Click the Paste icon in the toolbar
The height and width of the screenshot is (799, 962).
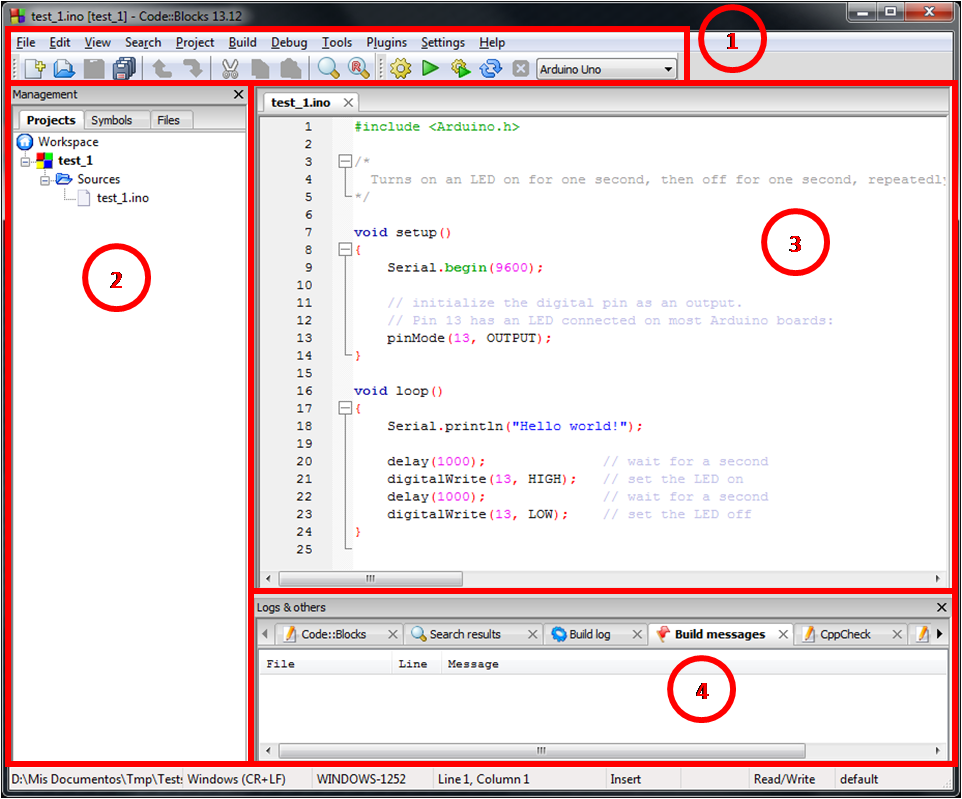pos(290,68)
